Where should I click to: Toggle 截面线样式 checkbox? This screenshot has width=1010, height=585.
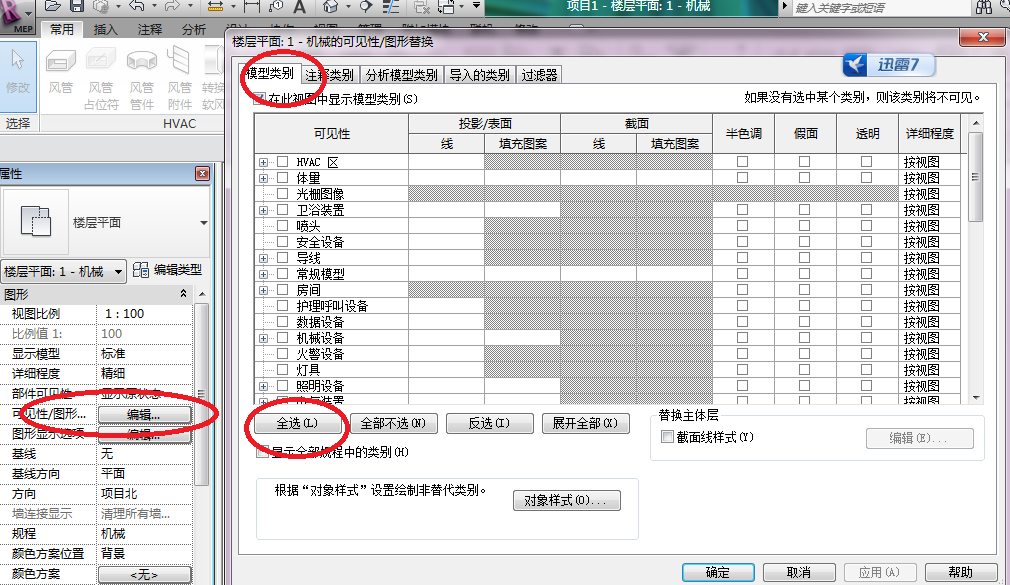click(667, 437)
